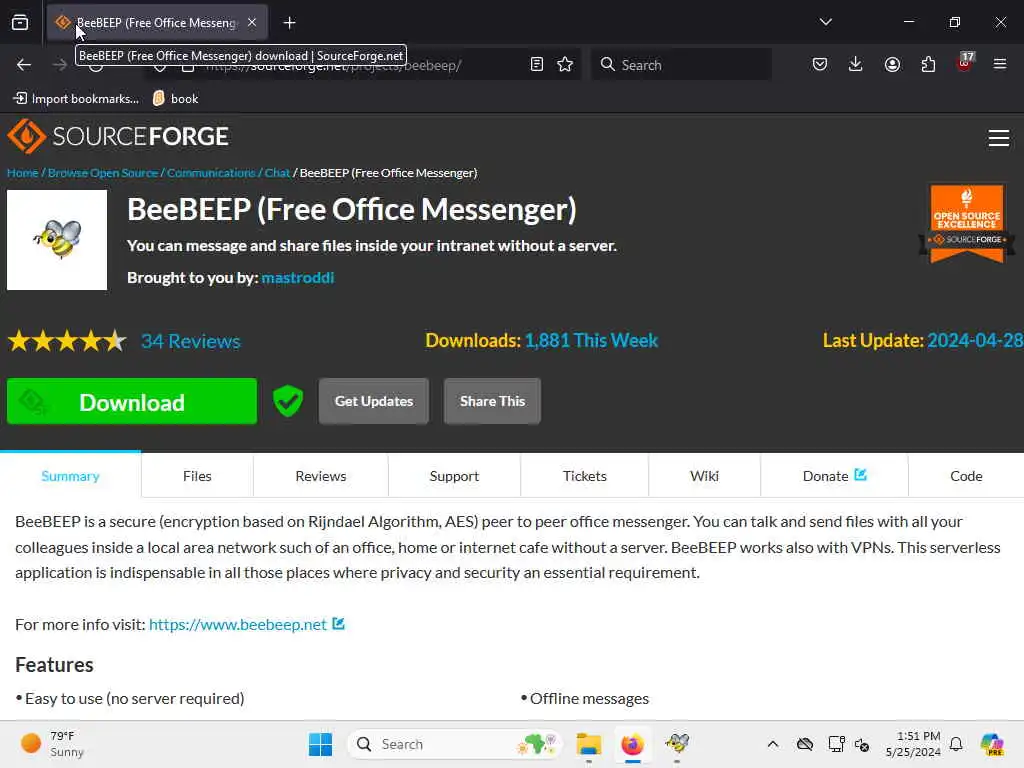The height and width of the screenshot is (768, 1024).
Task: Bookmark this page with the star icon
Action: [565, 64]
